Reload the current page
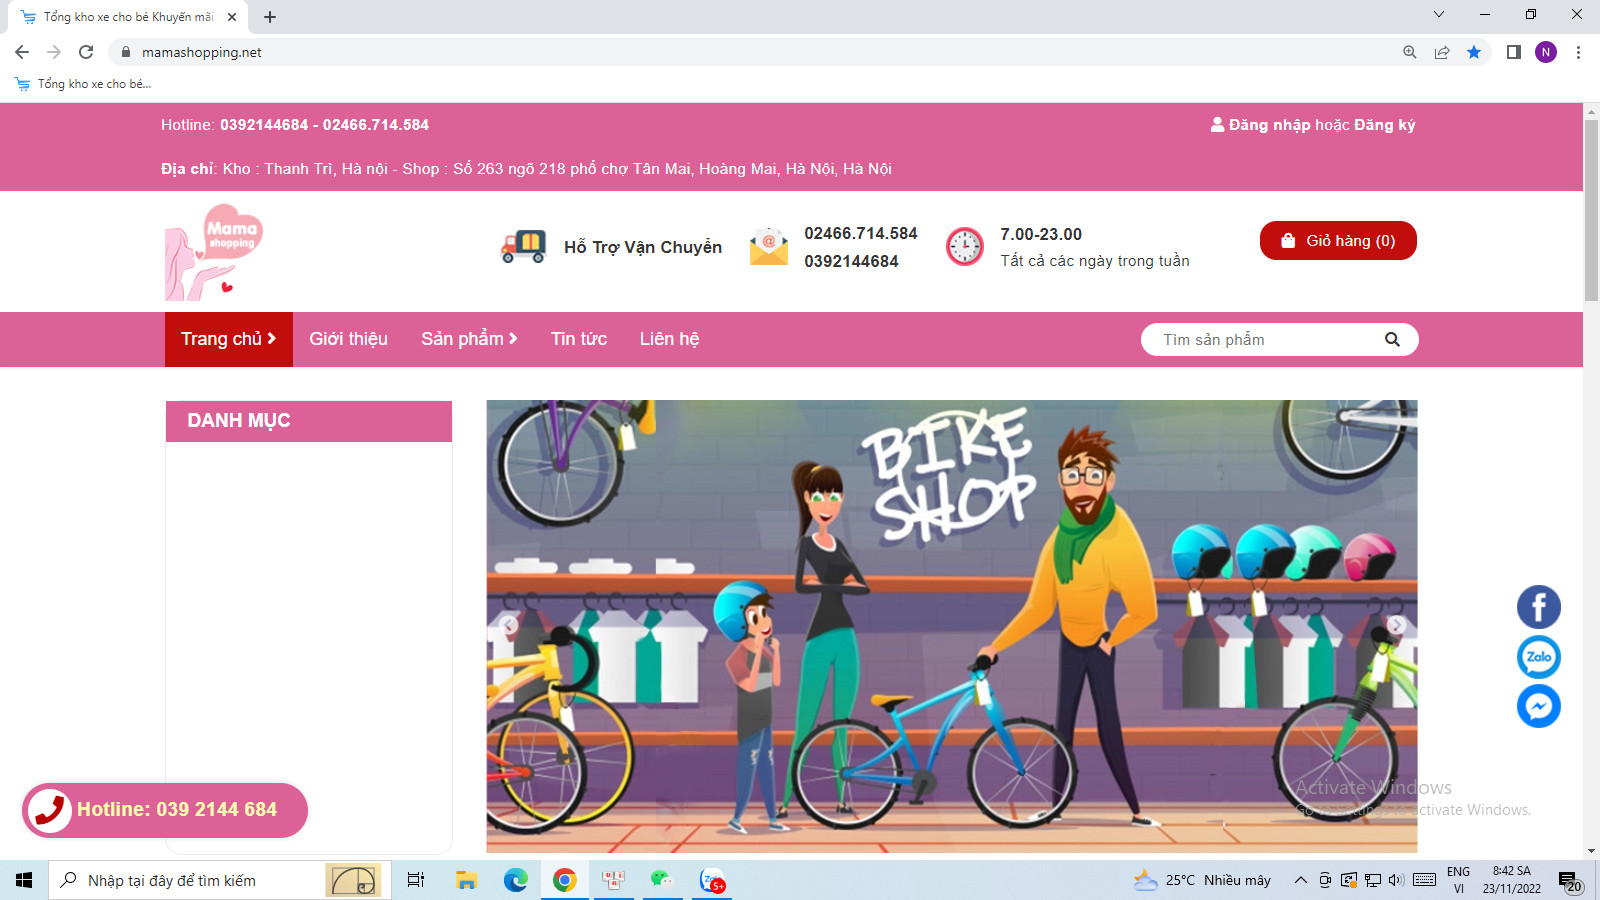Image resolution: width=1600 pixels, height=900 pixels. pos(86,52)
